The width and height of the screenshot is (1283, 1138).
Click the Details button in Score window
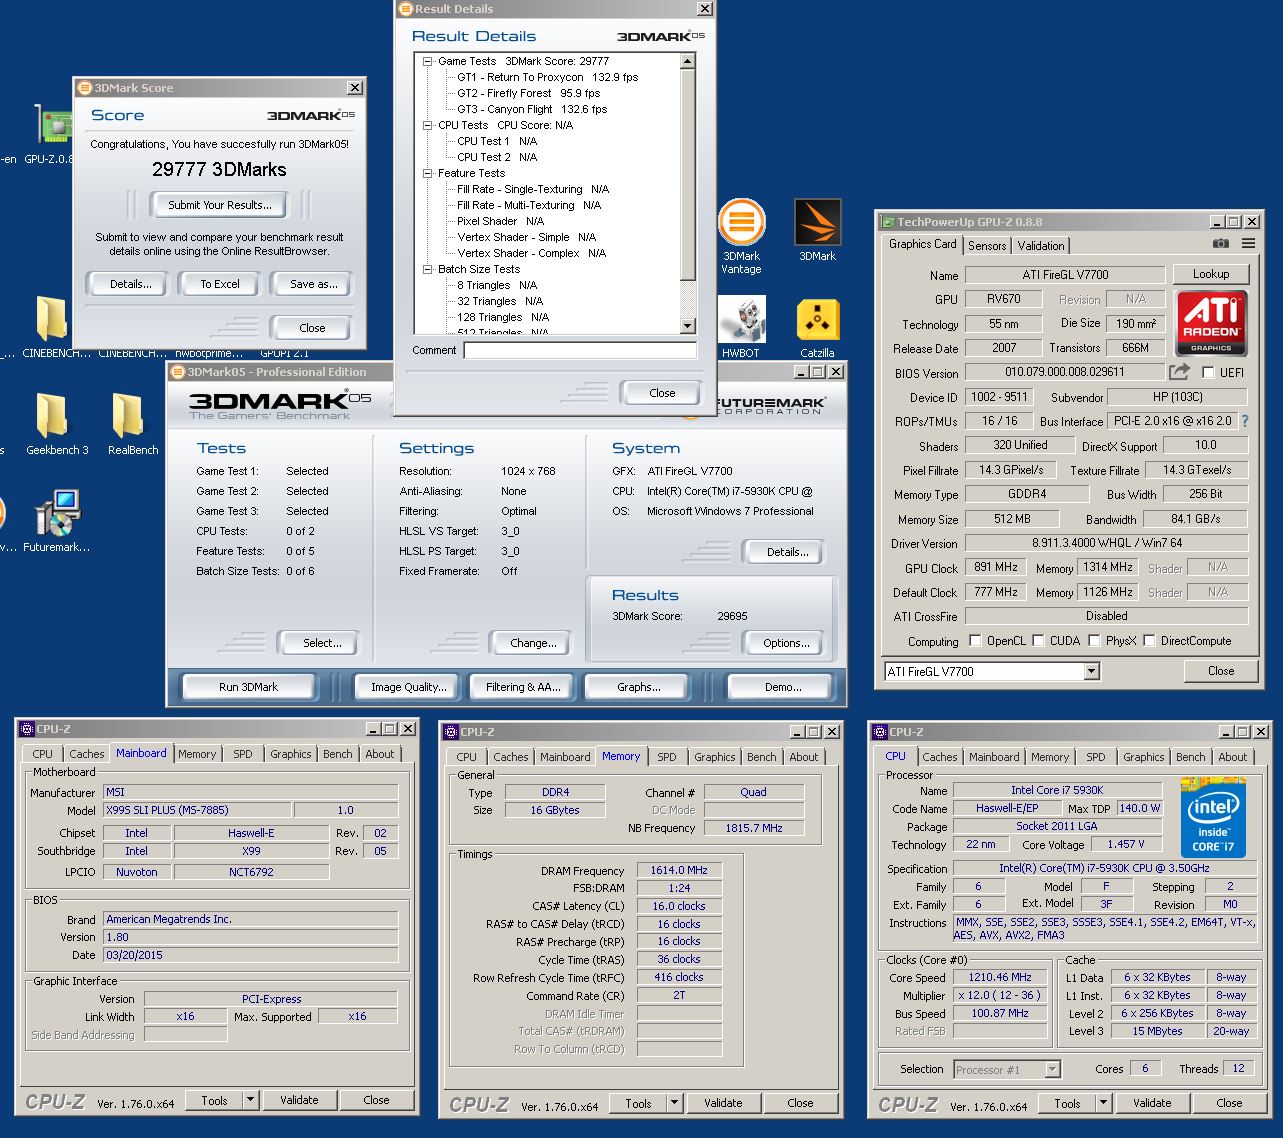pyautogui.click(x=131, y=284)
